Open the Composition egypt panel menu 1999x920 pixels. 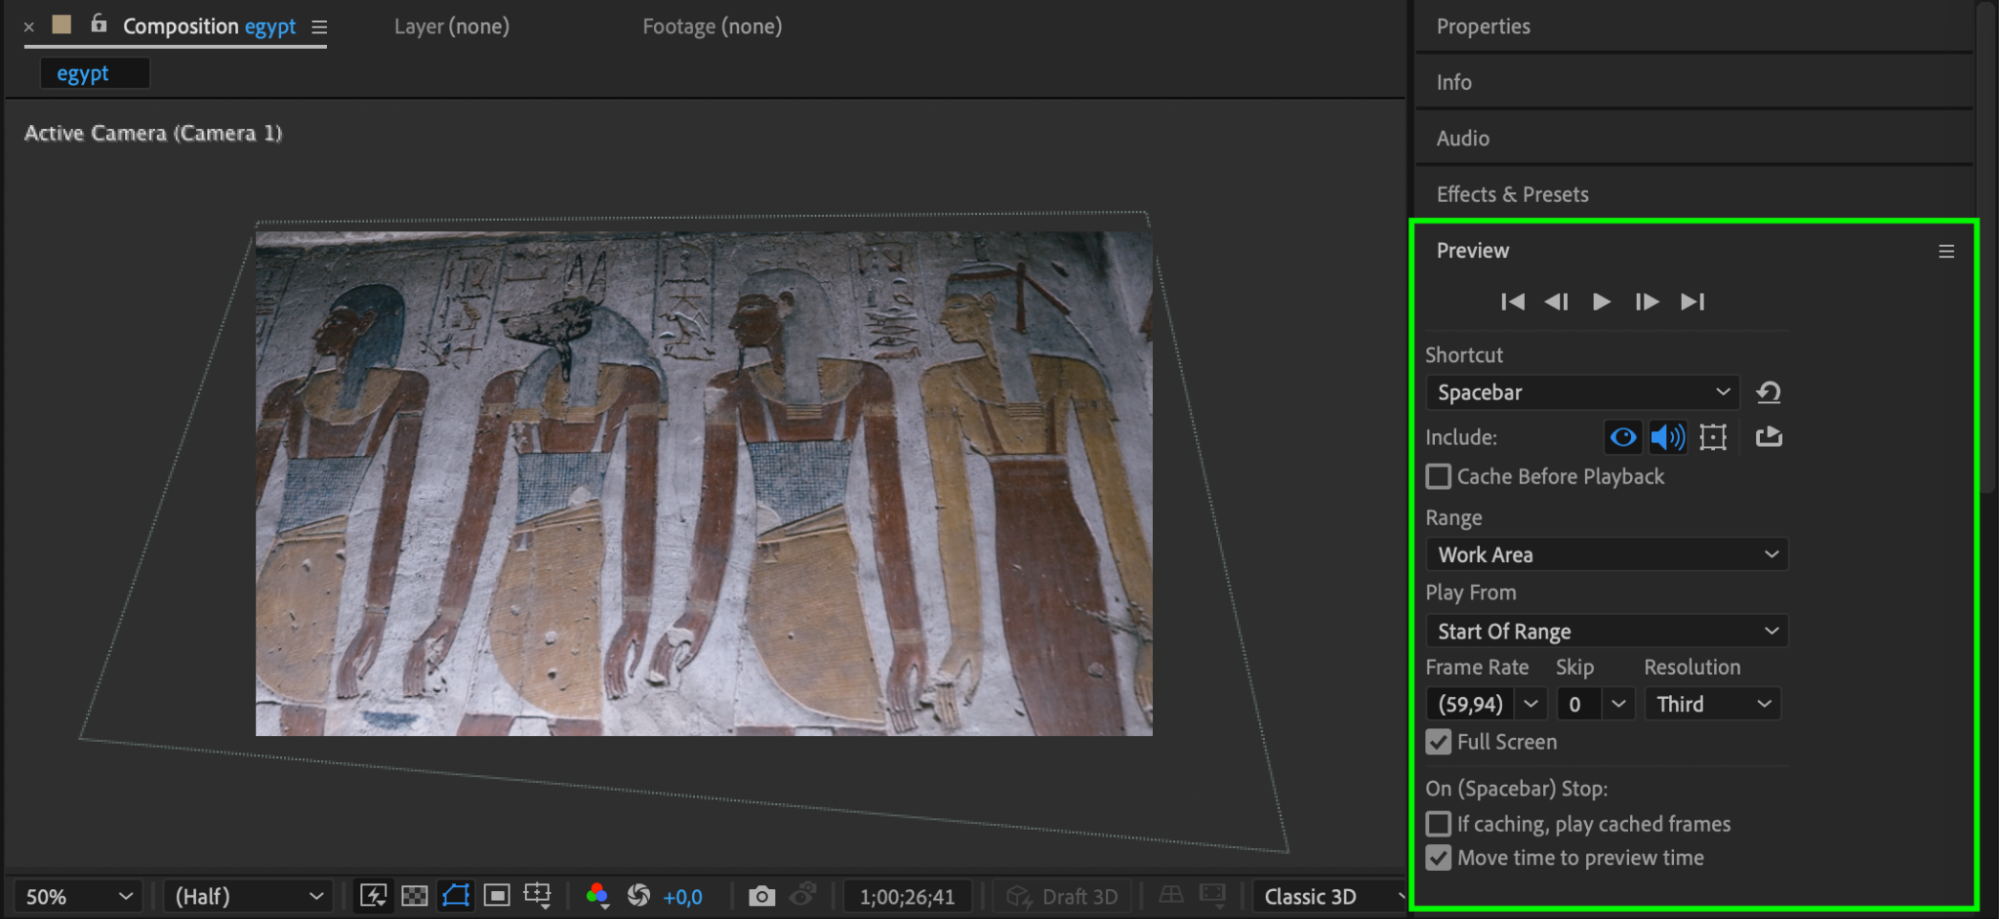click(x=319, y=28)
